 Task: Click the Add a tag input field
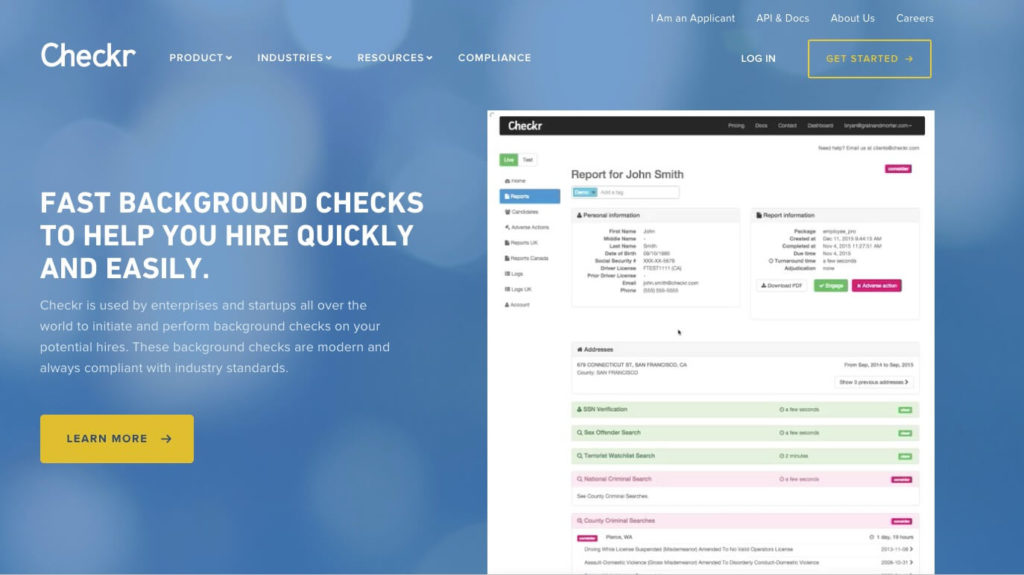[x=638, y=192]
